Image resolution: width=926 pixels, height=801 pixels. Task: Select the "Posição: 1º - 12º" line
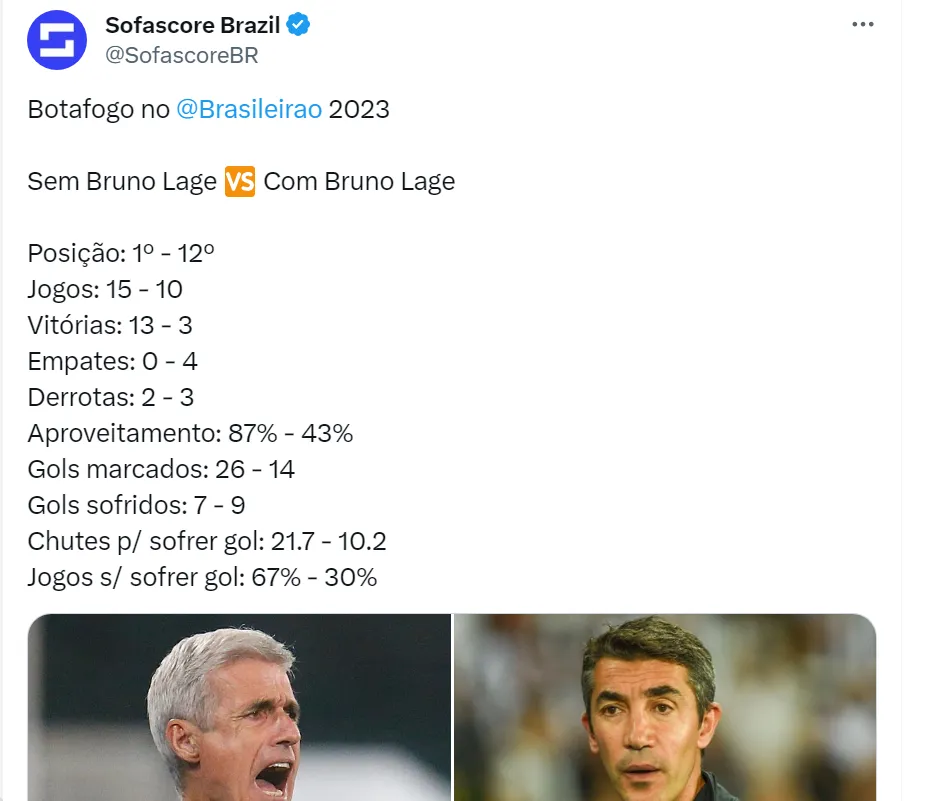coord(121,254)
